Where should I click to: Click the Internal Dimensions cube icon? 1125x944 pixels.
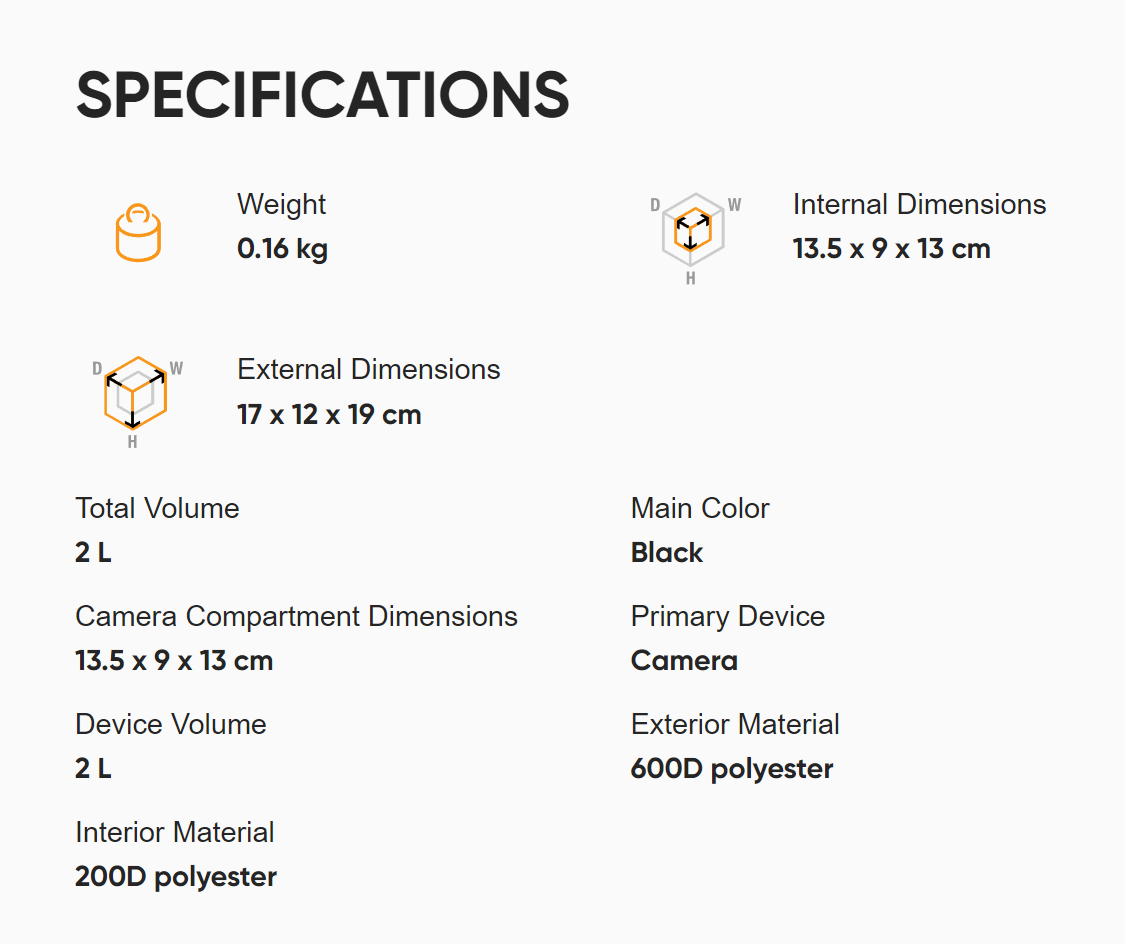tap(693, 234)
